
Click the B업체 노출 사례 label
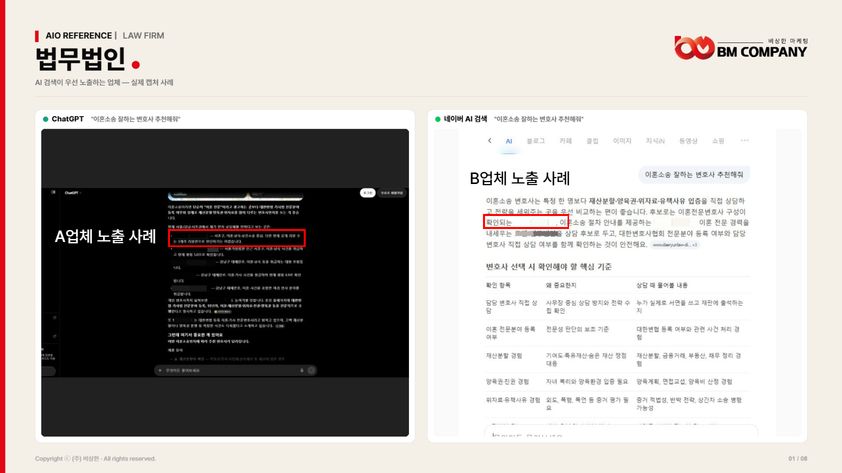(x=520, y=178)
